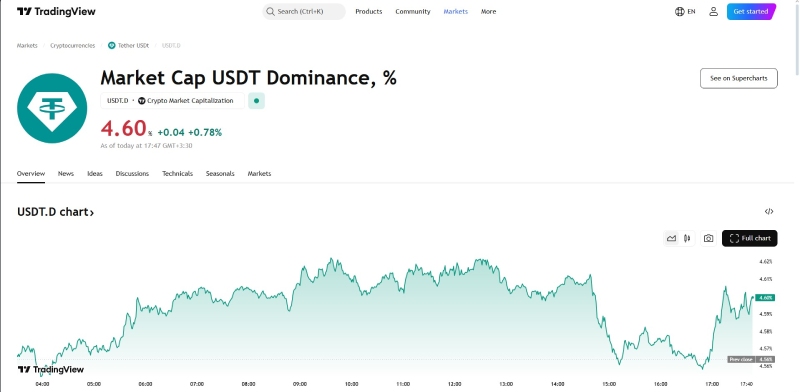Click See on Supercharts button
800x392 pixels.
click(739, 78)
